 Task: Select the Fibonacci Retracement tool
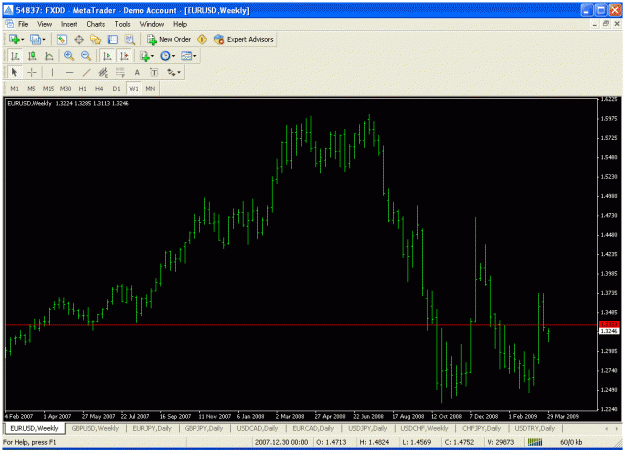(x=120, y=73)
